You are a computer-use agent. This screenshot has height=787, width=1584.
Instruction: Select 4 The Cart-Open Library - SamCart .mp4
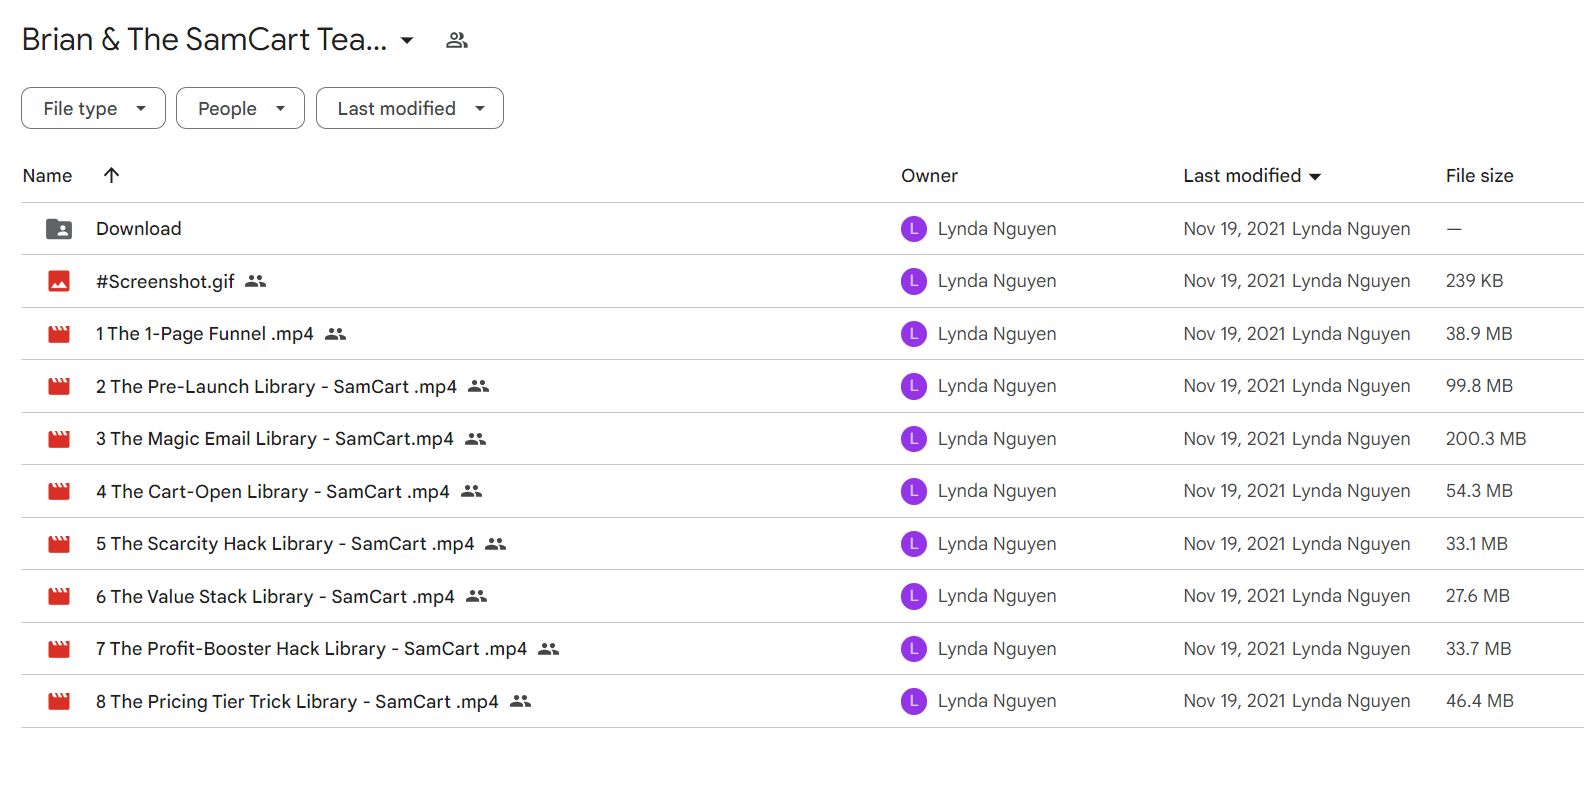coord(273,492)
